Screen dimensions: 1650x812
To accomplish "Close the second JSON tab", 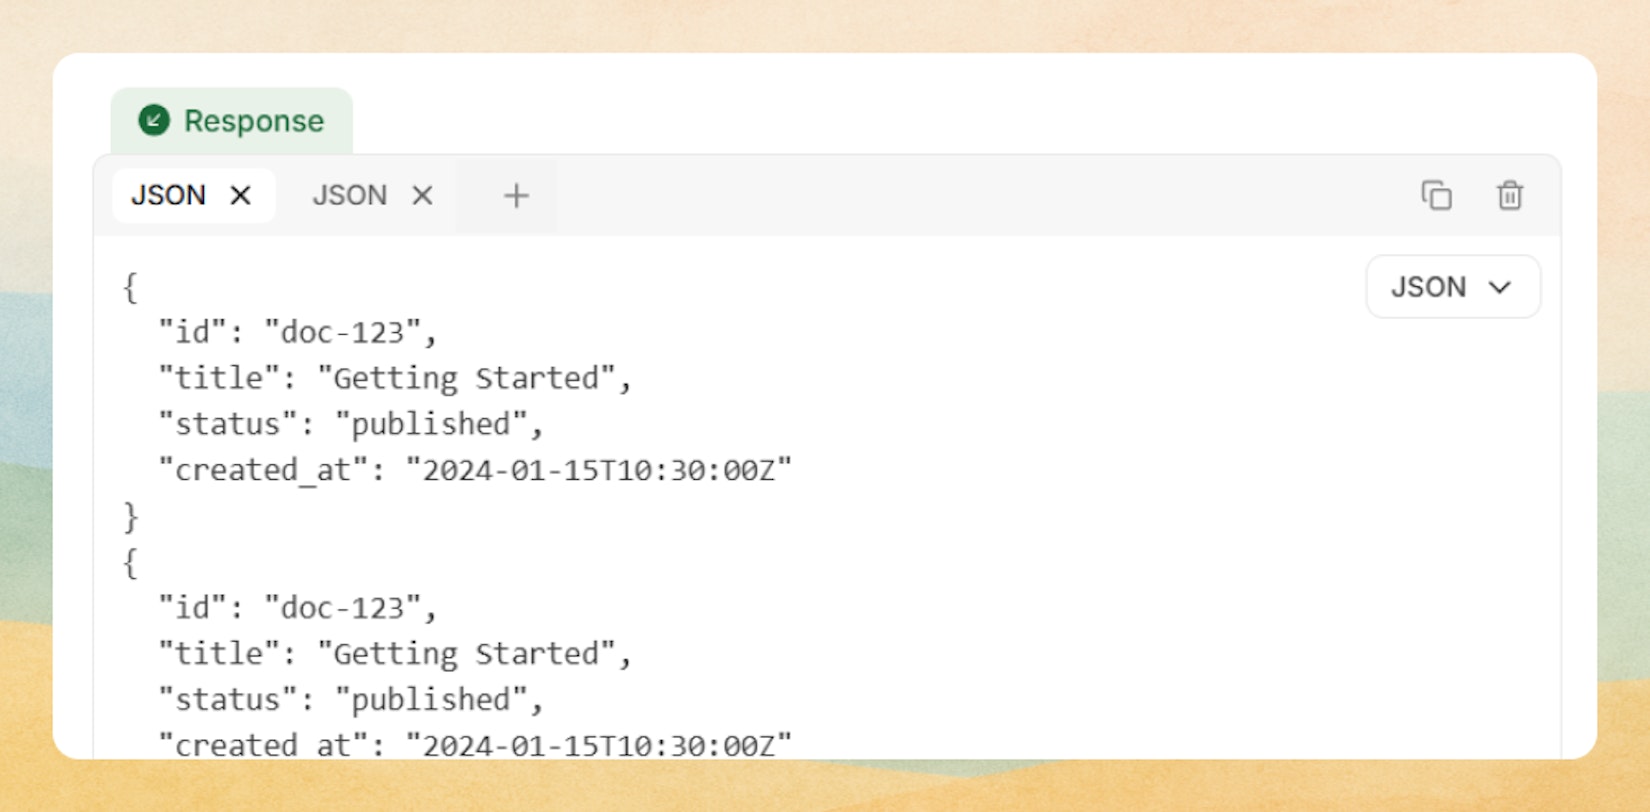I will tap(422, 196).
